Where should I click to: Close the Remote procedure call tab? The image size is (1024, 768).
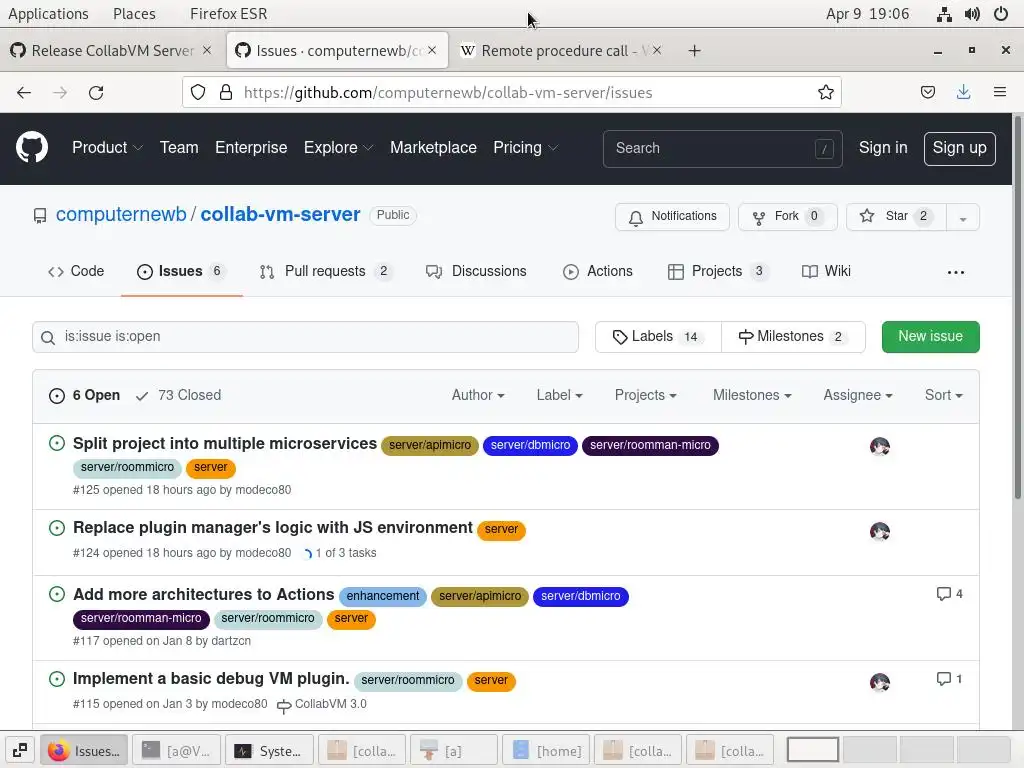pos(657,50)
